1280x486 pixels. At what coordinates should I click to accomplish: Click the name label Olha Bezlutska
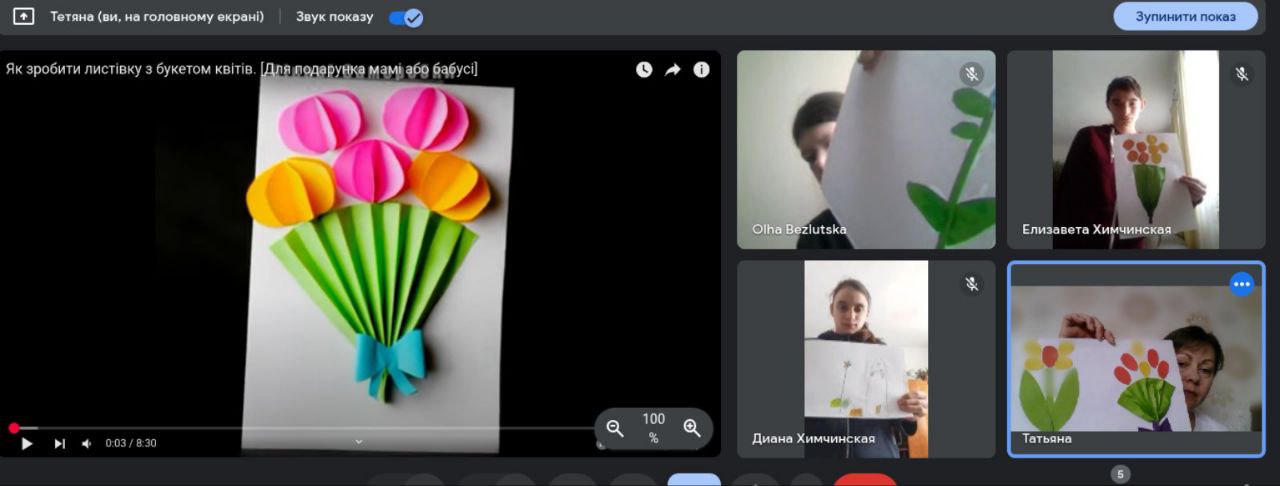(799, 229)
